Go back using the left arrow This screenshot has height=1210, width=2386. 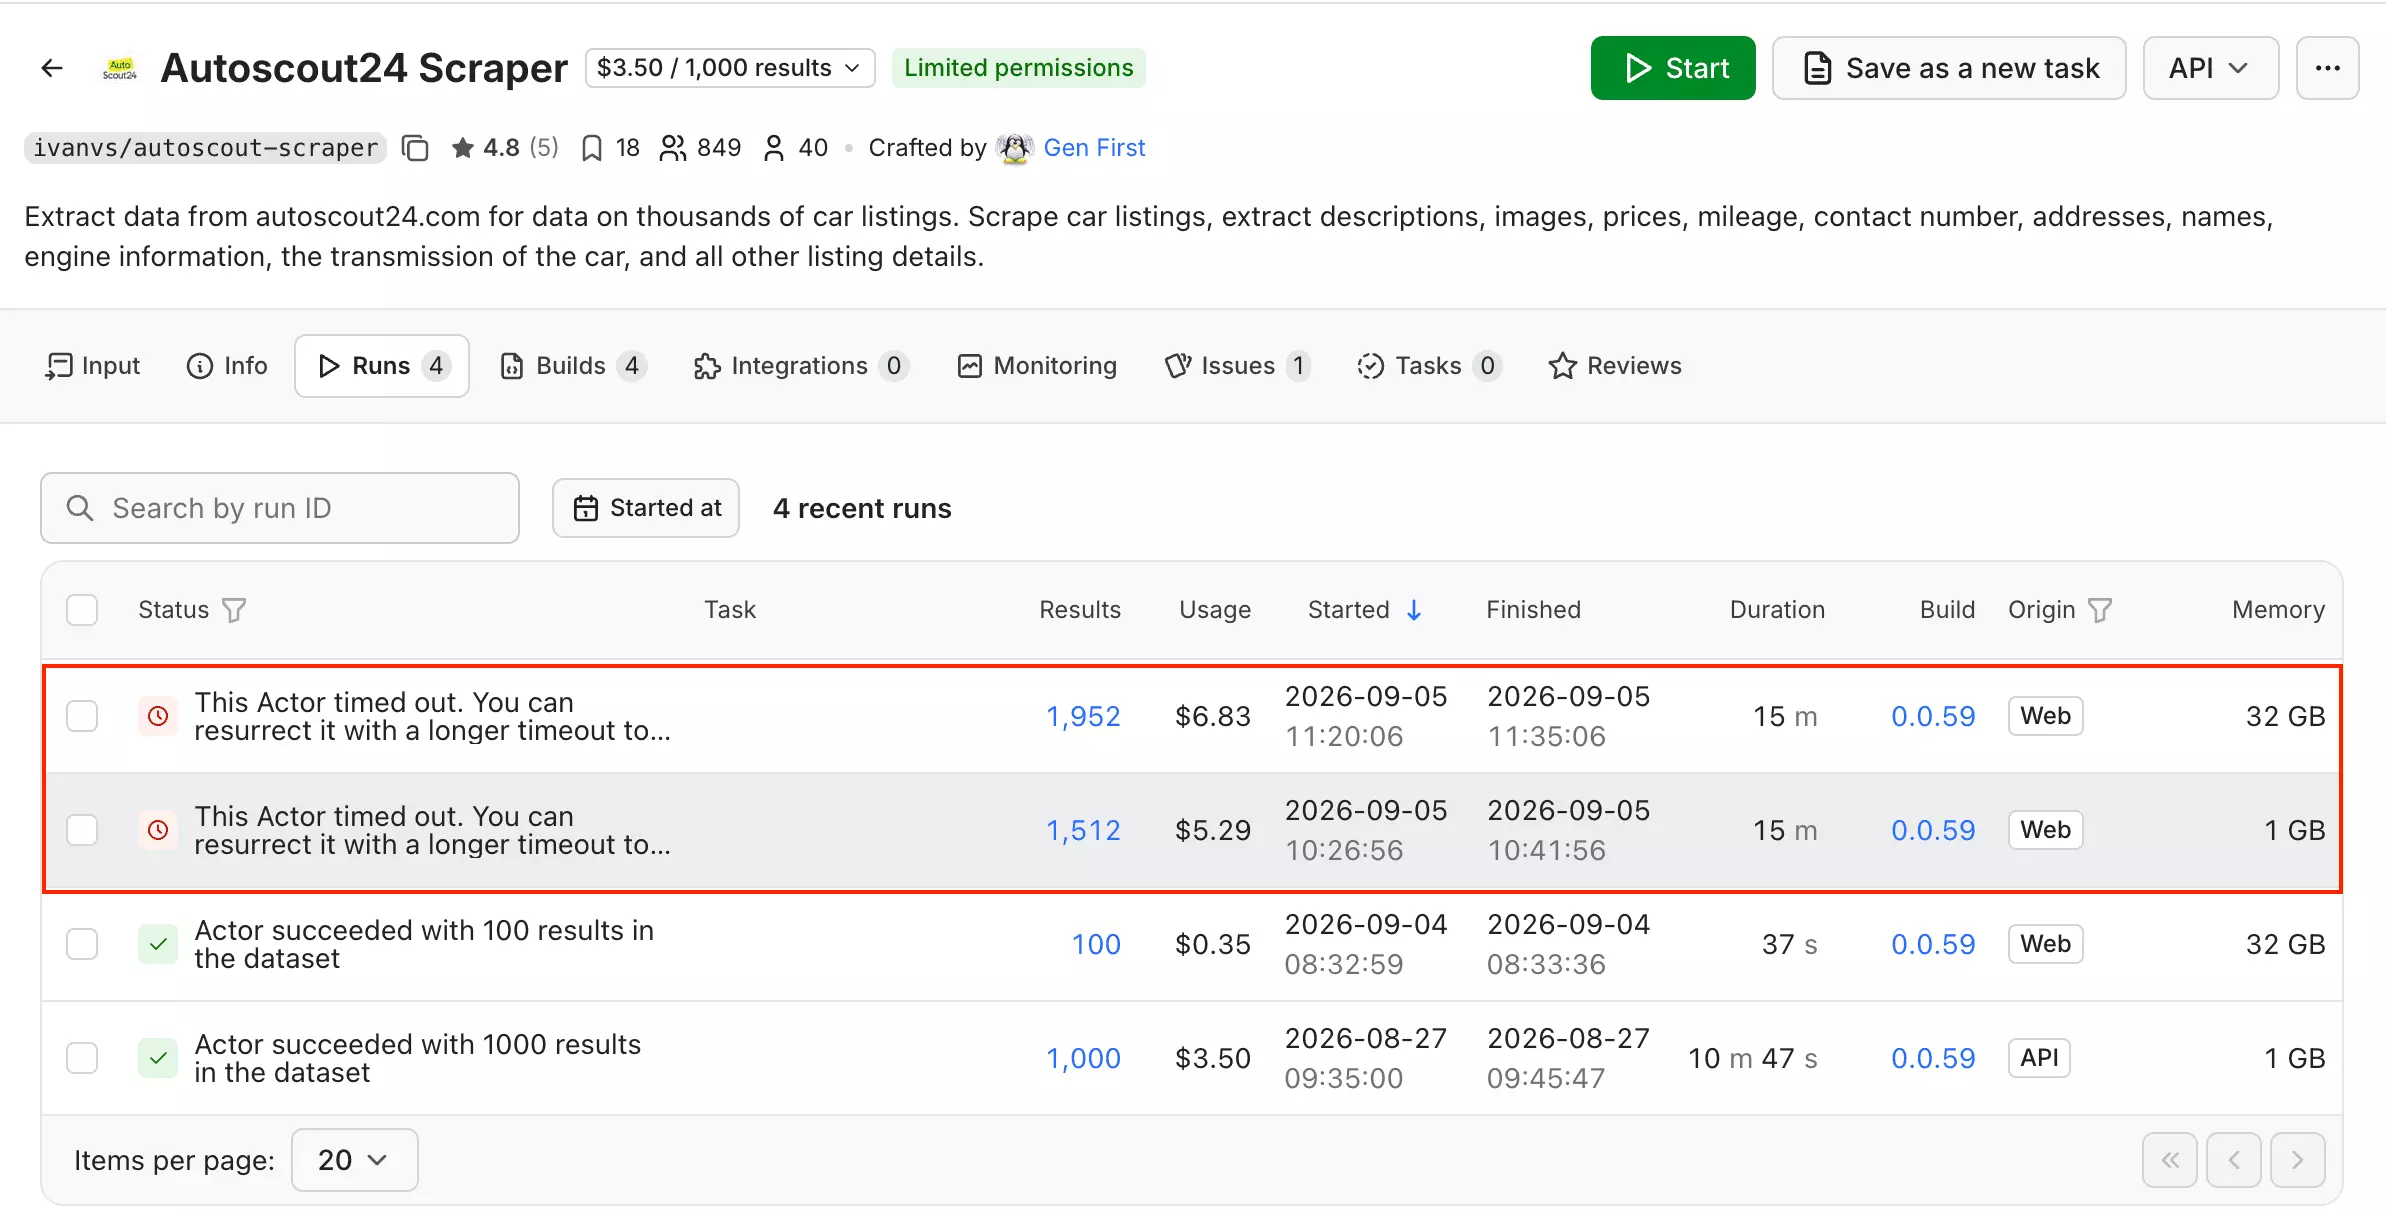(x=52, y=68)
